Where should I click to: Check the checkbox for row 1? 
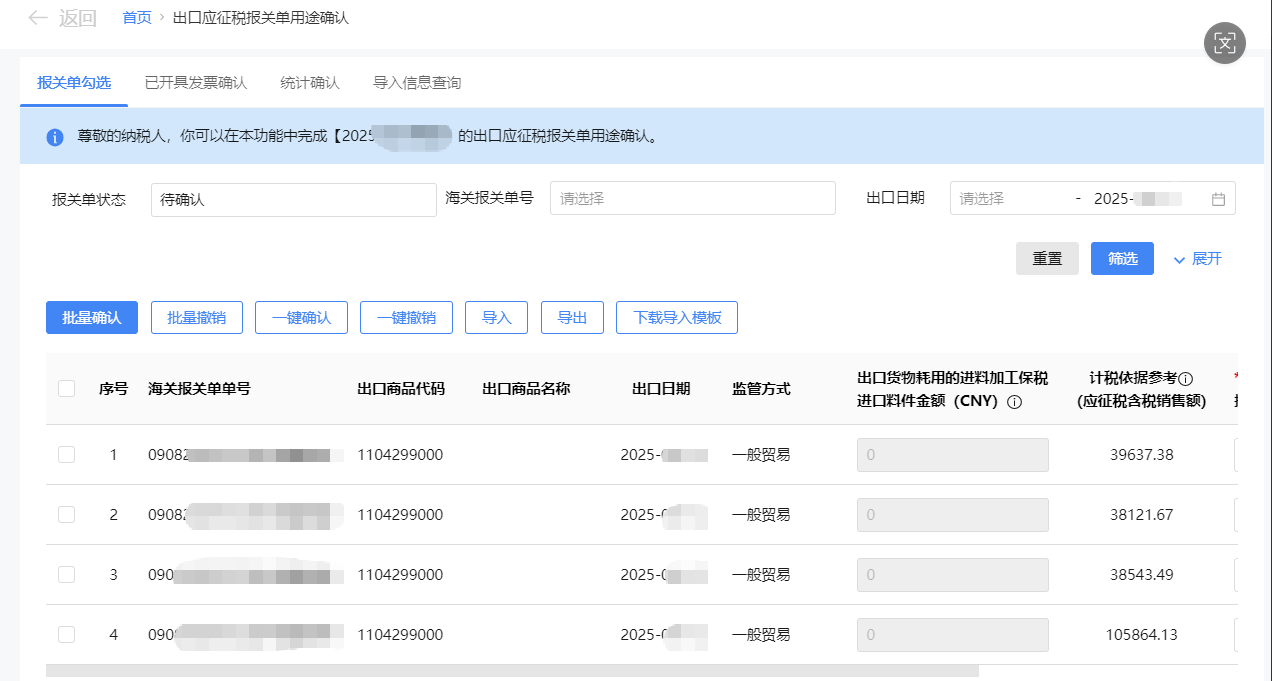pos(66,455)
